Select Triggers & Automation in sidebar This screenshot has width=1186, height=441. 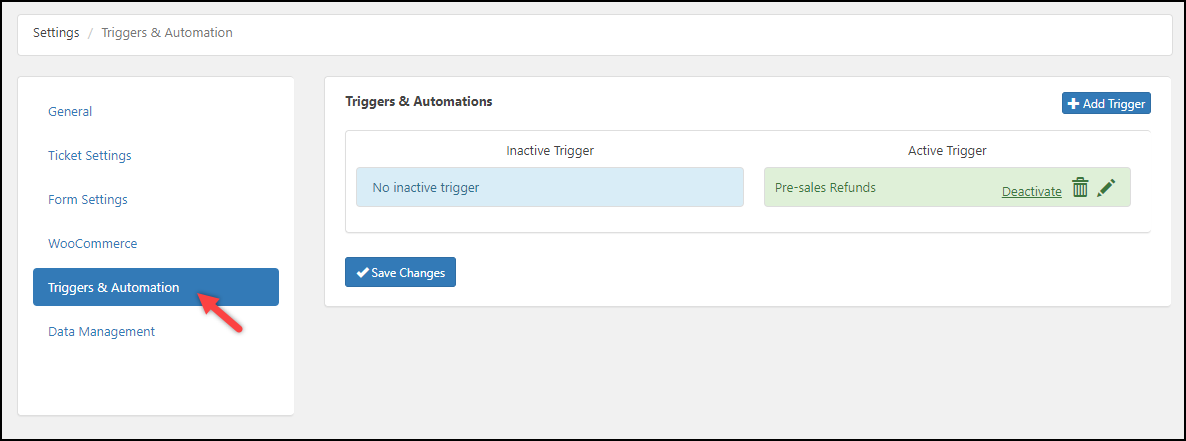coord(114,288)
